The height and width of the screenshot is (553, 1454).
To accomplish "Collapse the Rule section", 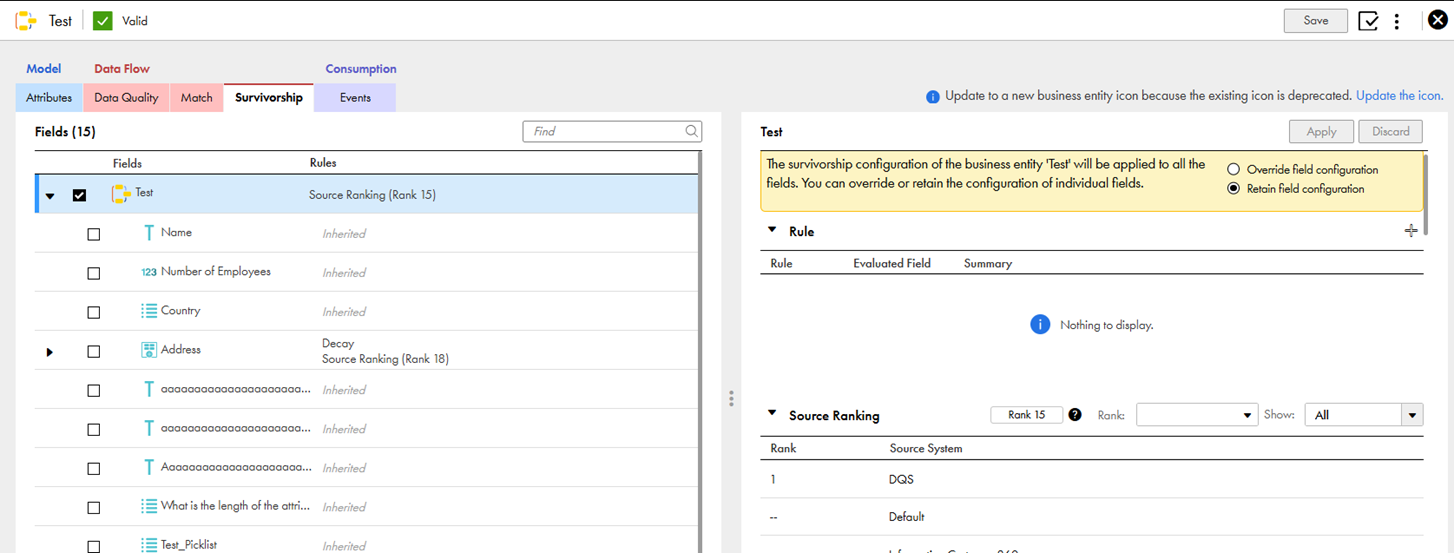I will pyautogui.click(x=772, y=230).
